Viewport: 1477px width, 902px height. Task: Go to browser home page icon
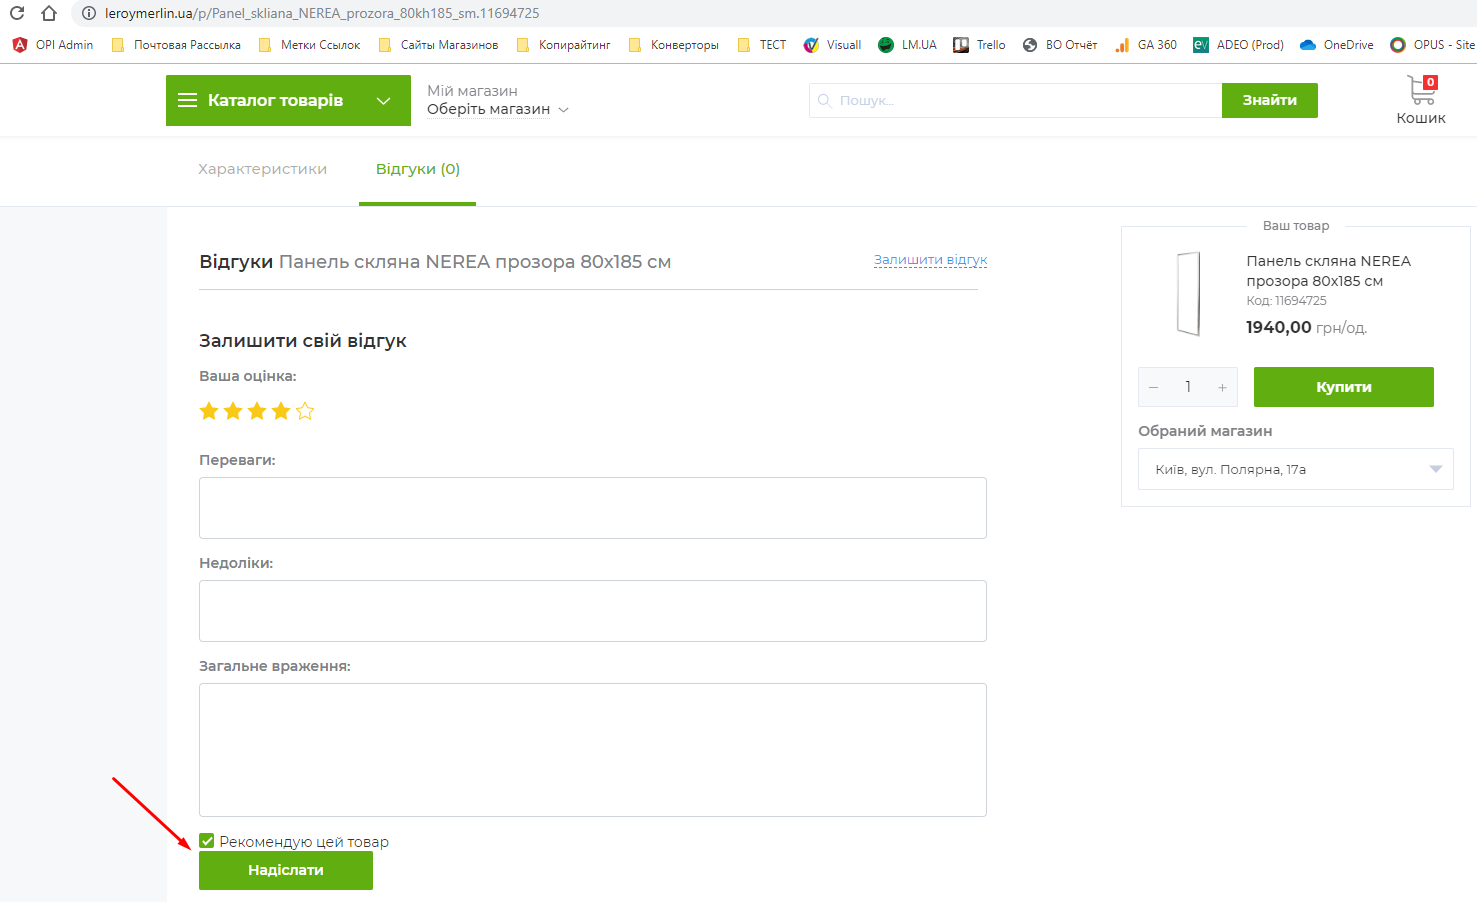click(49, 13)
